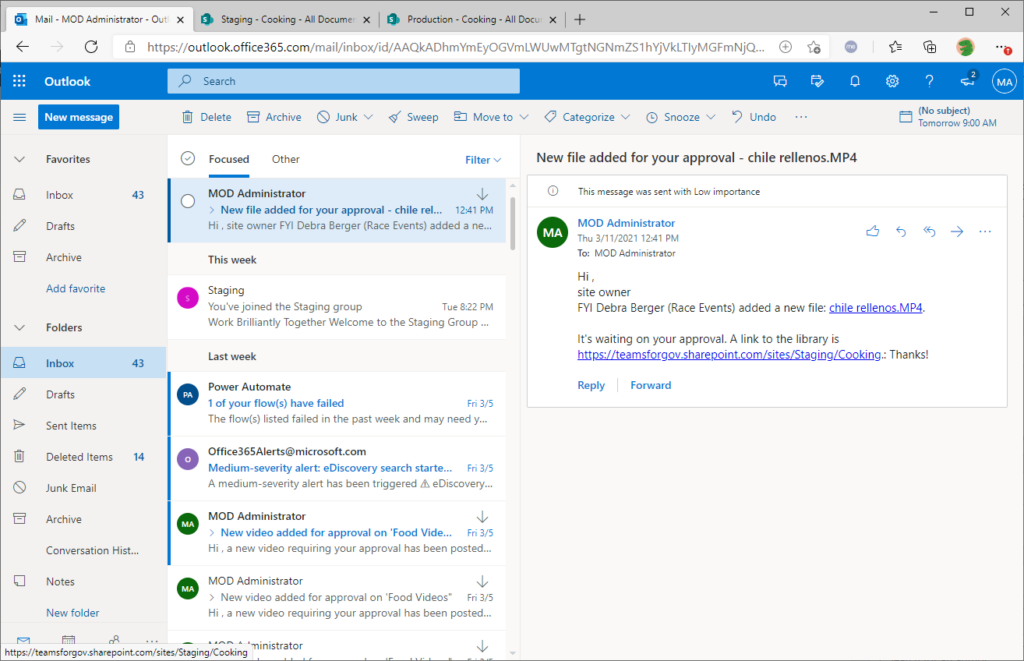Toggle the select-all messages circle above Focused
The height and width of the screenshot is (661, 1024).
pos(187,158)
